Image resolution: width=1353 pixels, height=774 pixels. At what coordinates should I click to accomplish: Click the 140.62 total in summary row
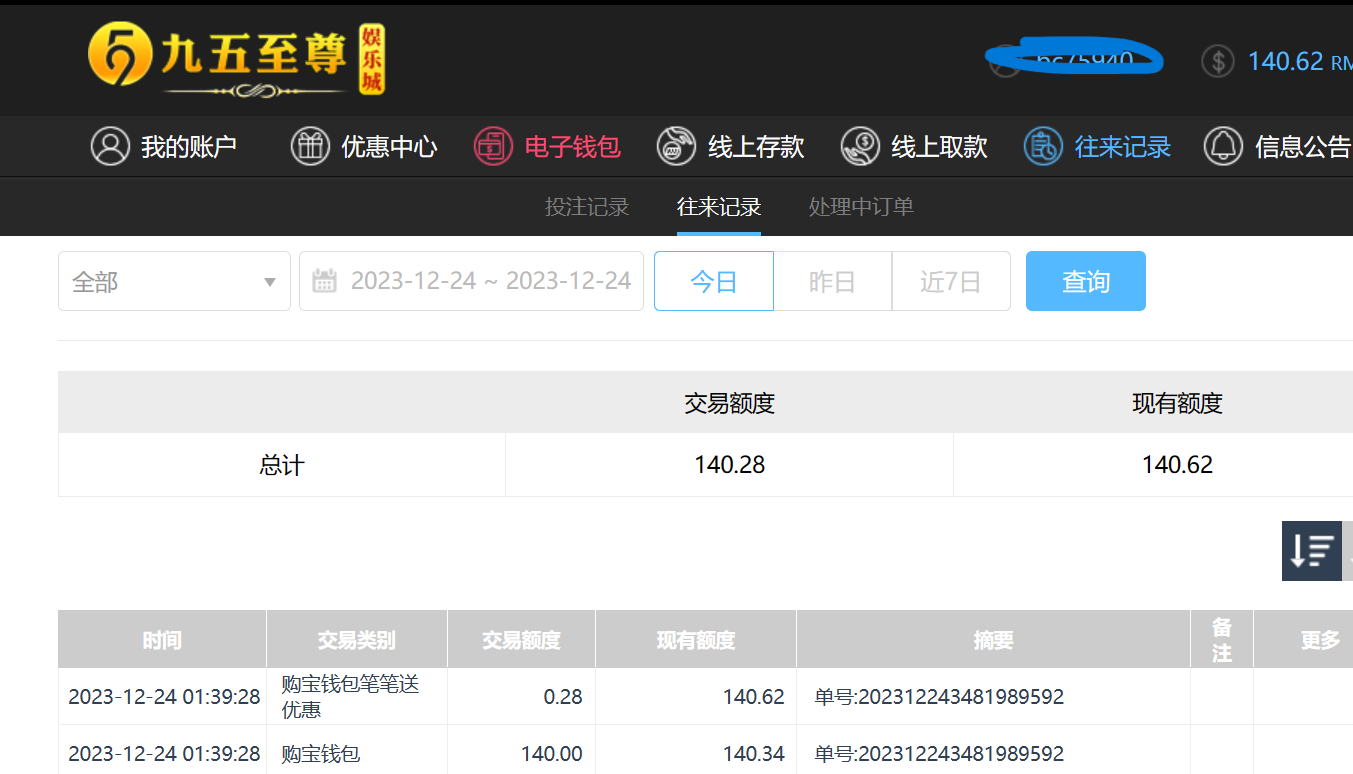(x=1178, y=465)
